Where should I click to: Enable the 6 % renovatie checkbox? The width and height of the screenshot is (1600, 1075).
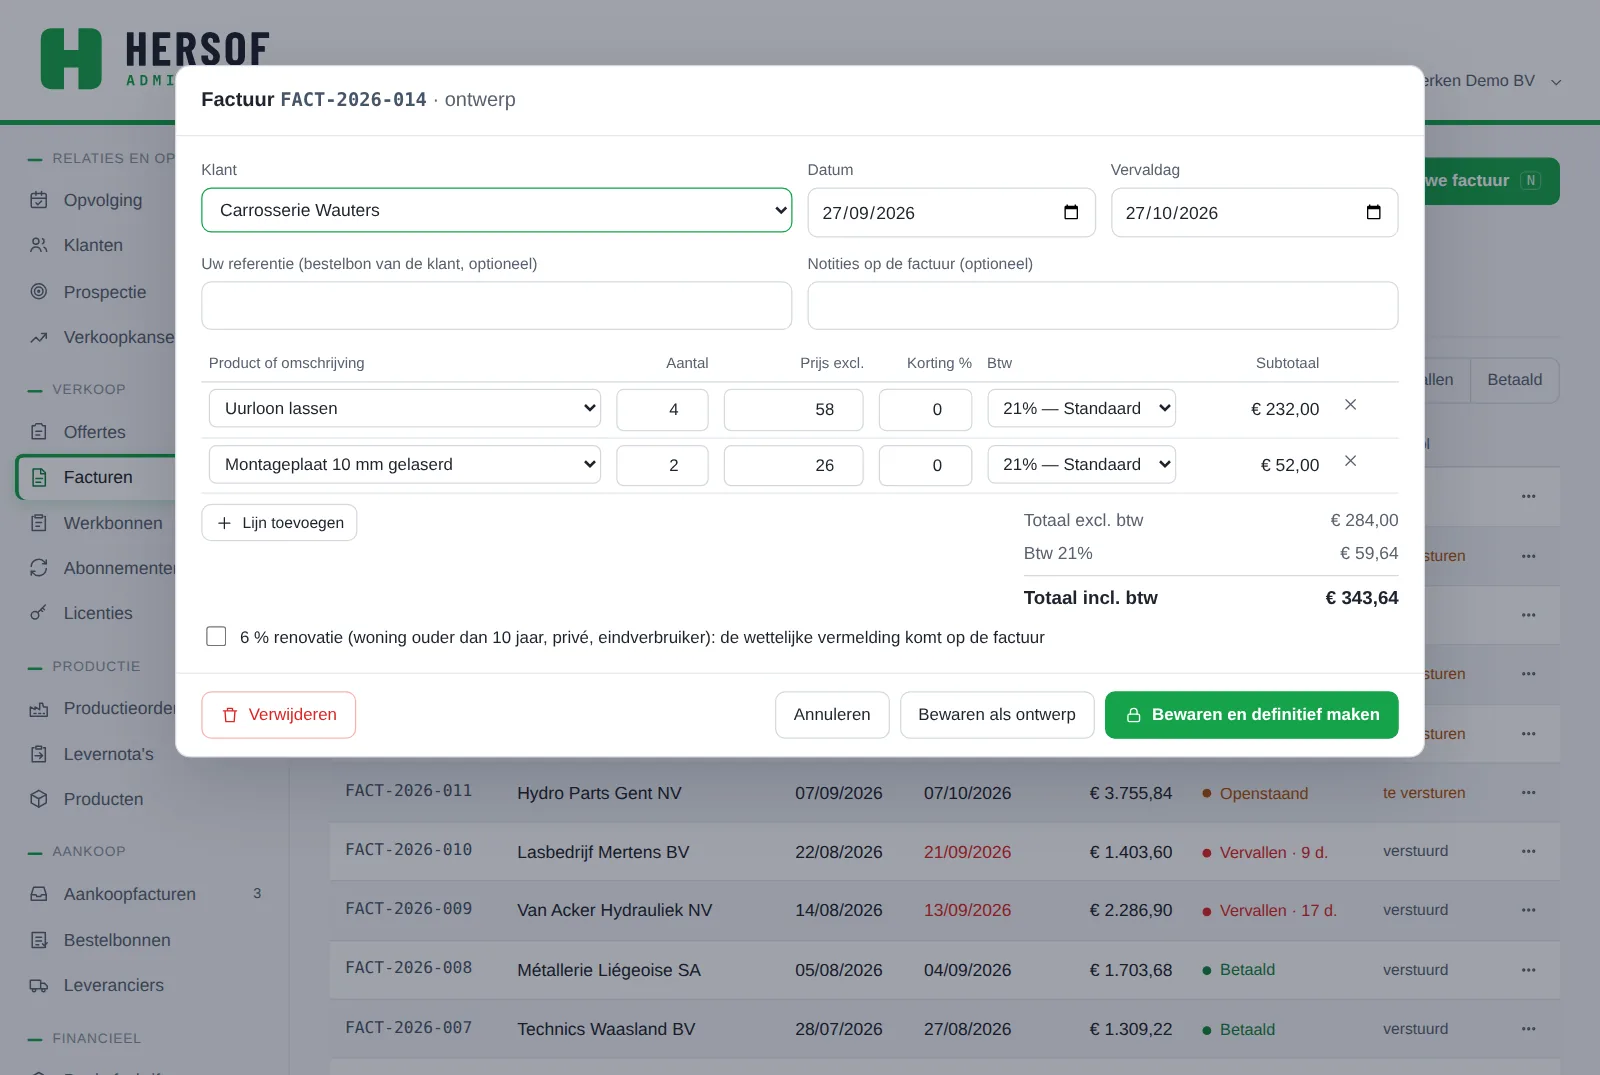click(216, 637)
